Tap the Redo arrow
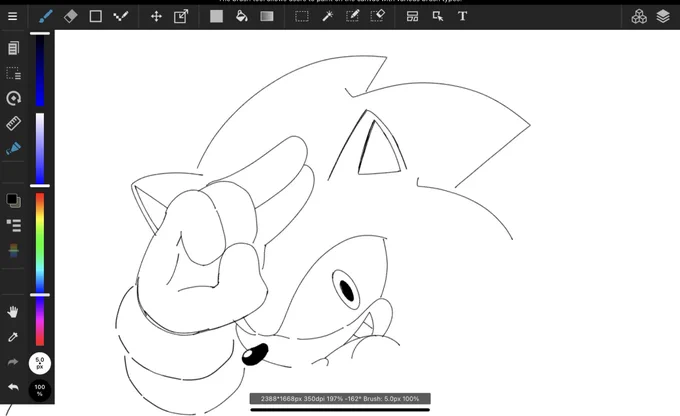 13,362
